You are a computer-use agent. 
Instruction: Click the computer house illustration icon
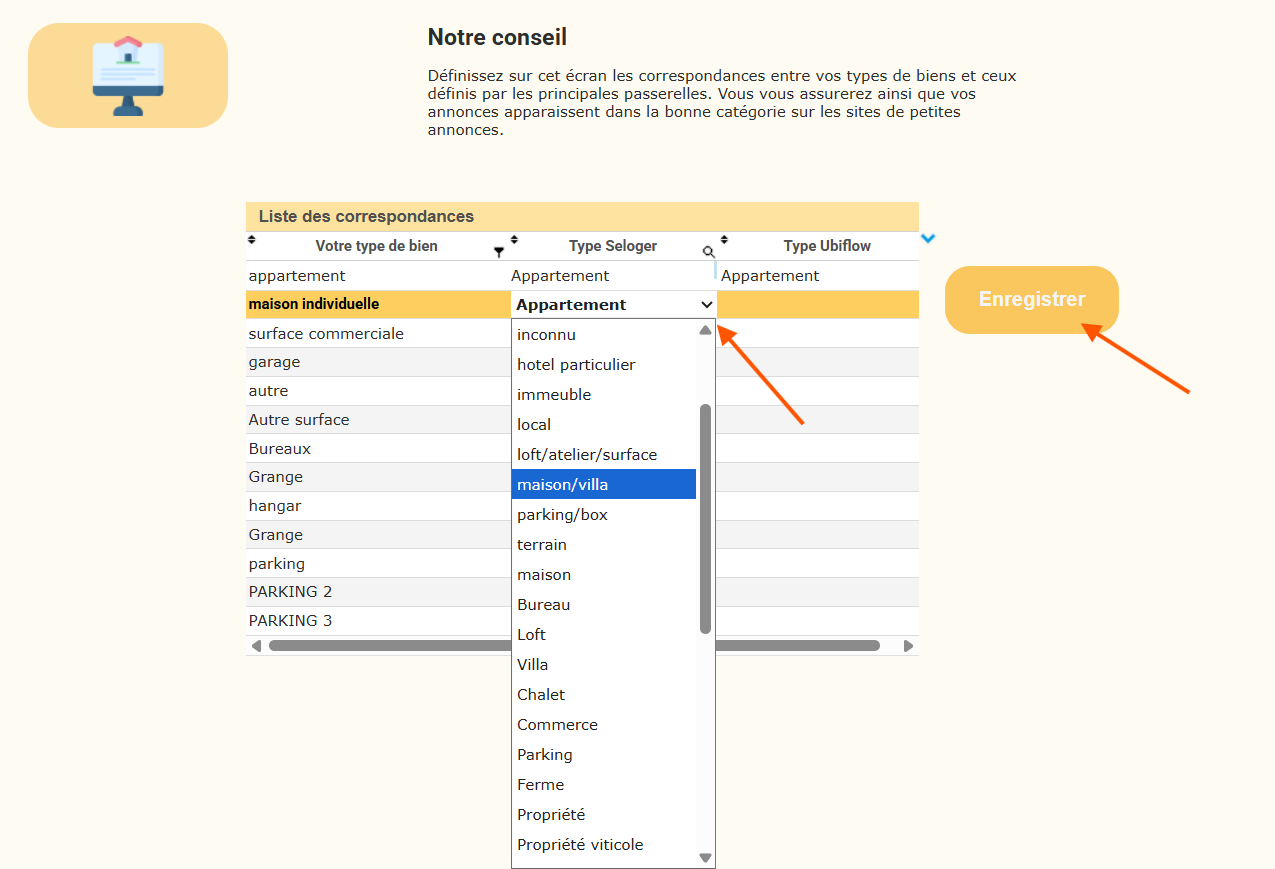tap(128, 76)
